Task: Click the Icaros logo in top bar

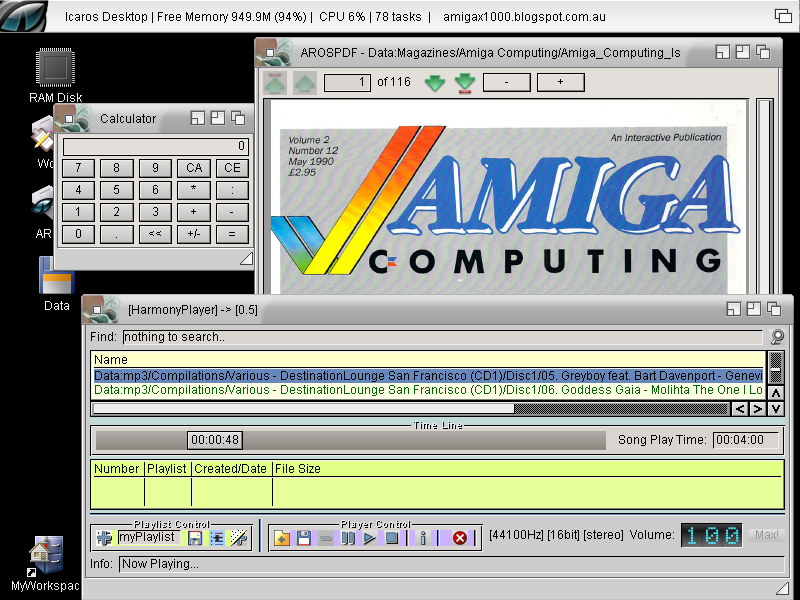Action: pos(23,16)
